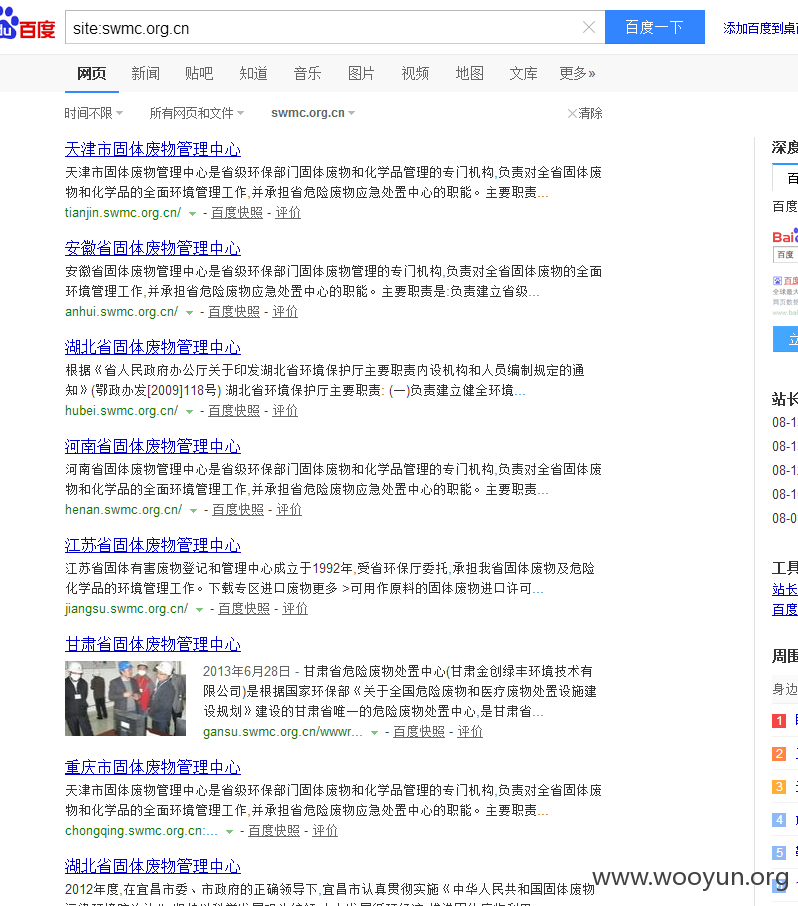Click 评价 for gansu.swmc.org.cn result
Image resolution: width=798 pixels, height=906 pixels.
coord(470,732)
